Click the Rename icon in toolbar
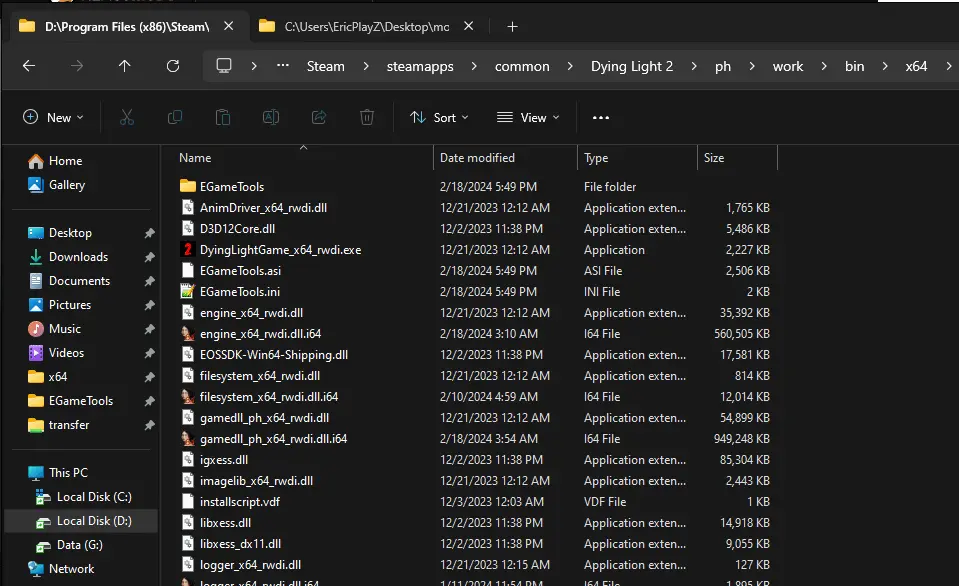 [x=271, y=117]
